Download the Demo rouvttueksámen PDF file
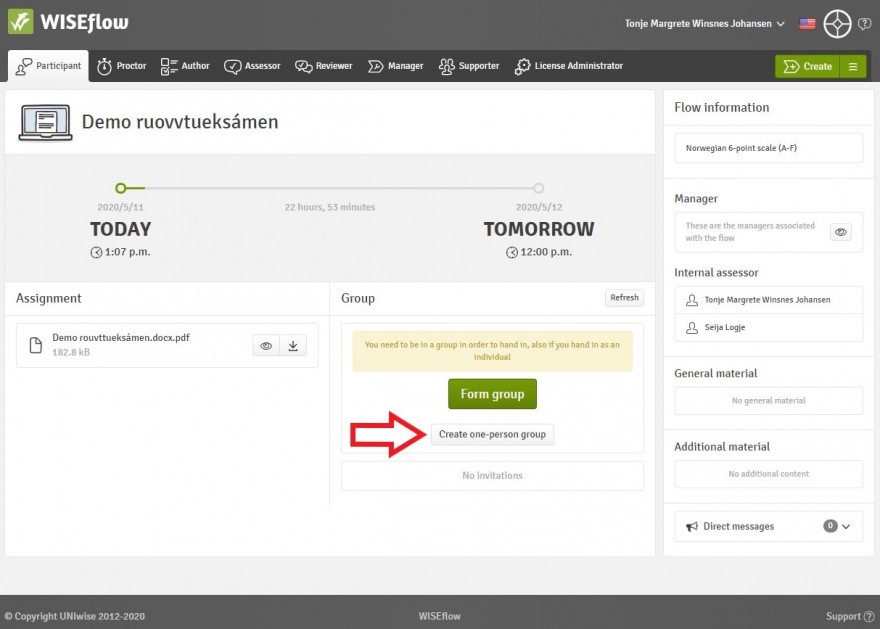 click(293, 346)
